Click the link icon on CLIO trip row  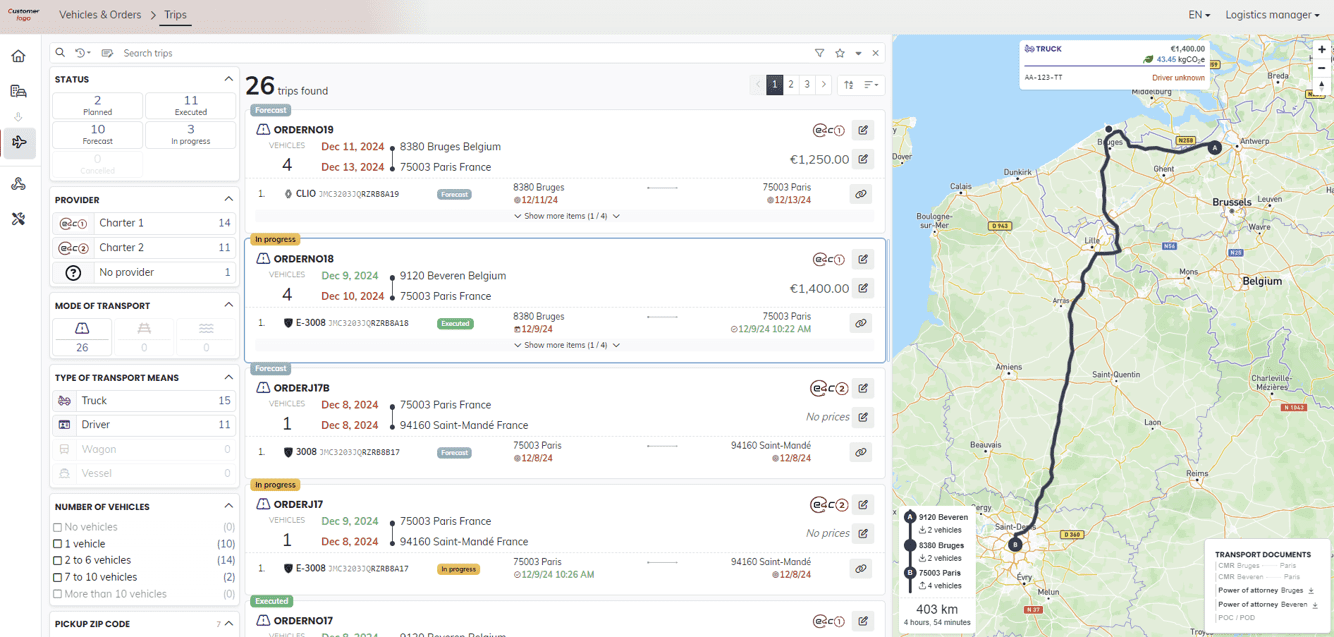860,194
